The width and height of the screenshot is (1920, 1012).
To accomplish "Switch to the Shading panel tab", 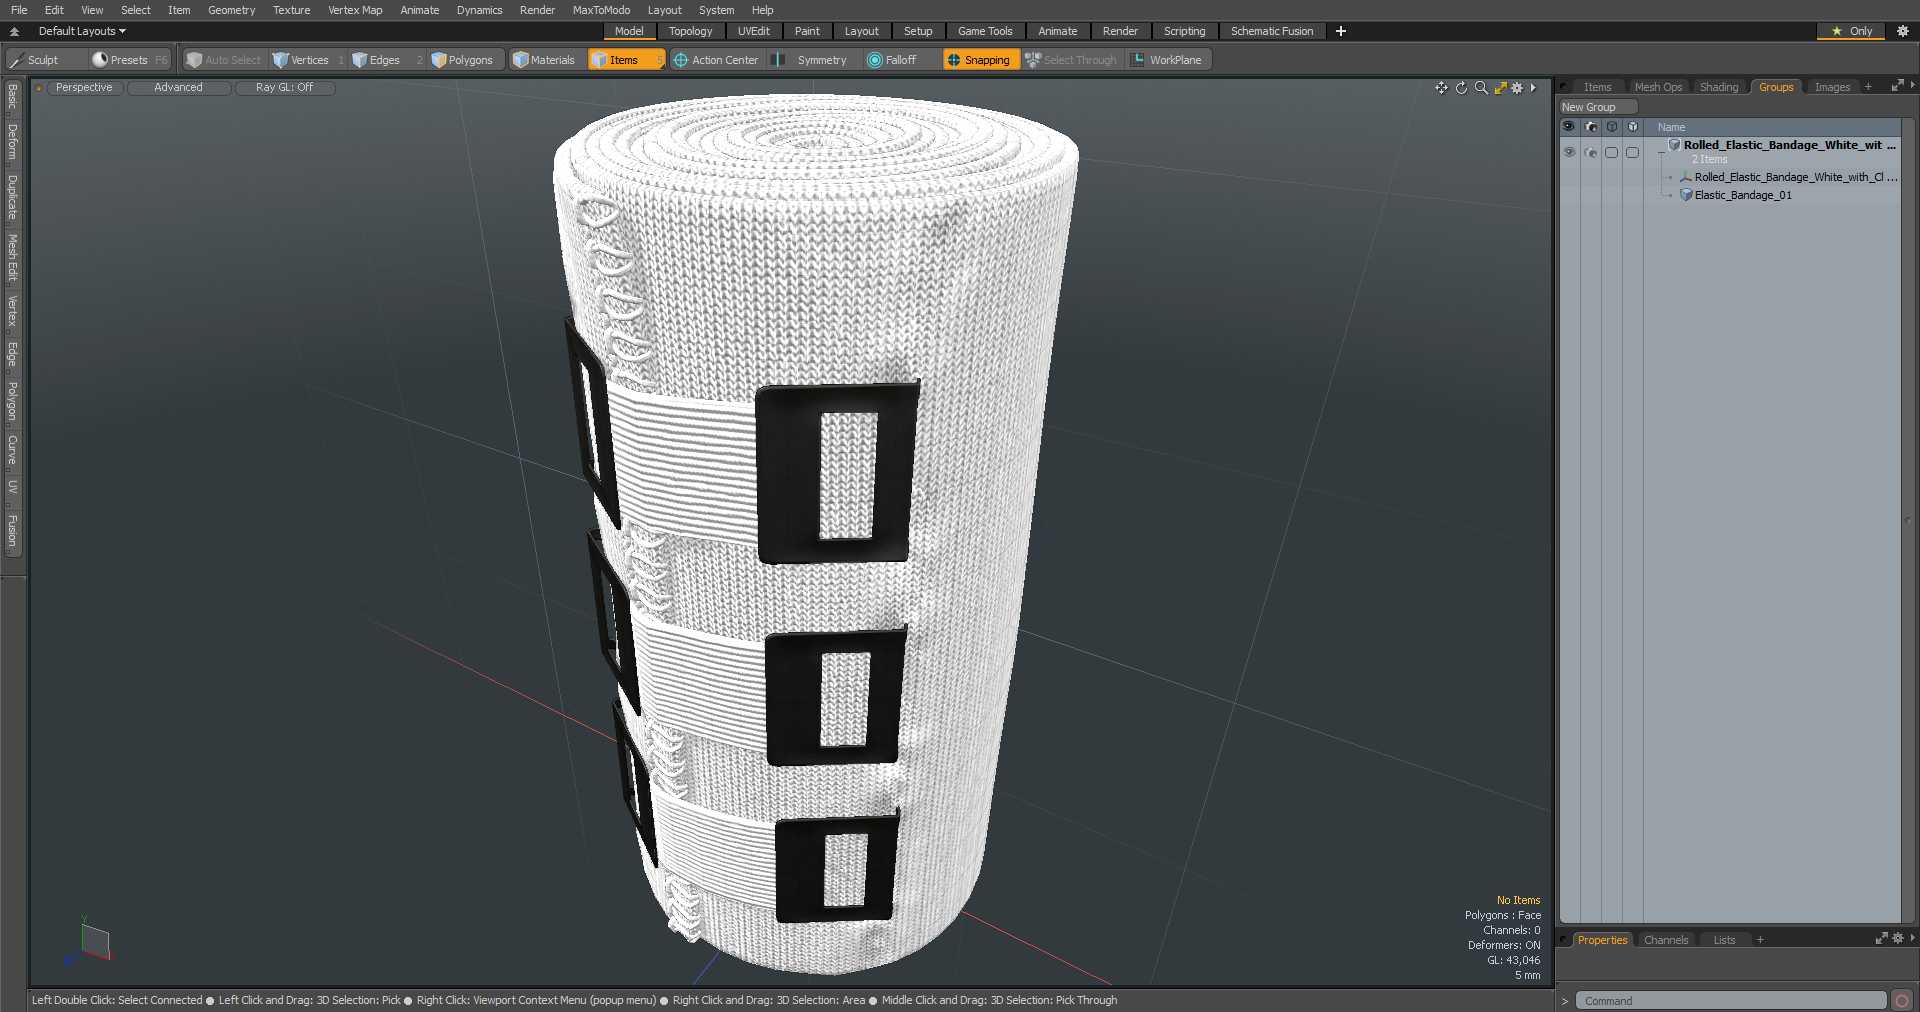I will tap(1719, 87).
